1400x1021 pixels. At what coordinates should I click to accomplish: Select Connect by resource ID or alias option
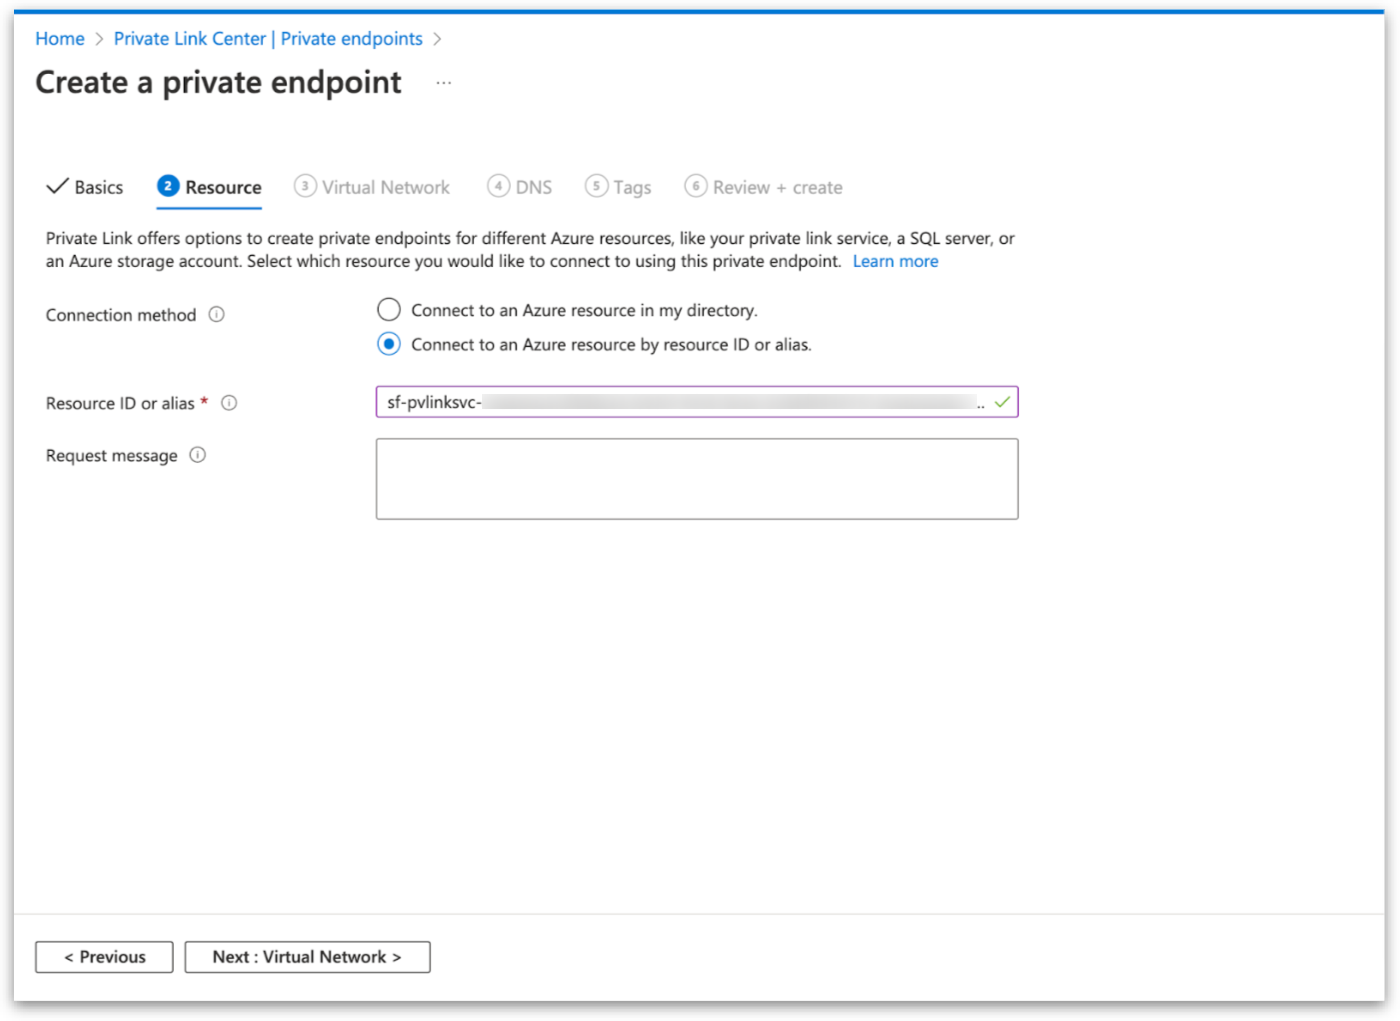[389, 344]
